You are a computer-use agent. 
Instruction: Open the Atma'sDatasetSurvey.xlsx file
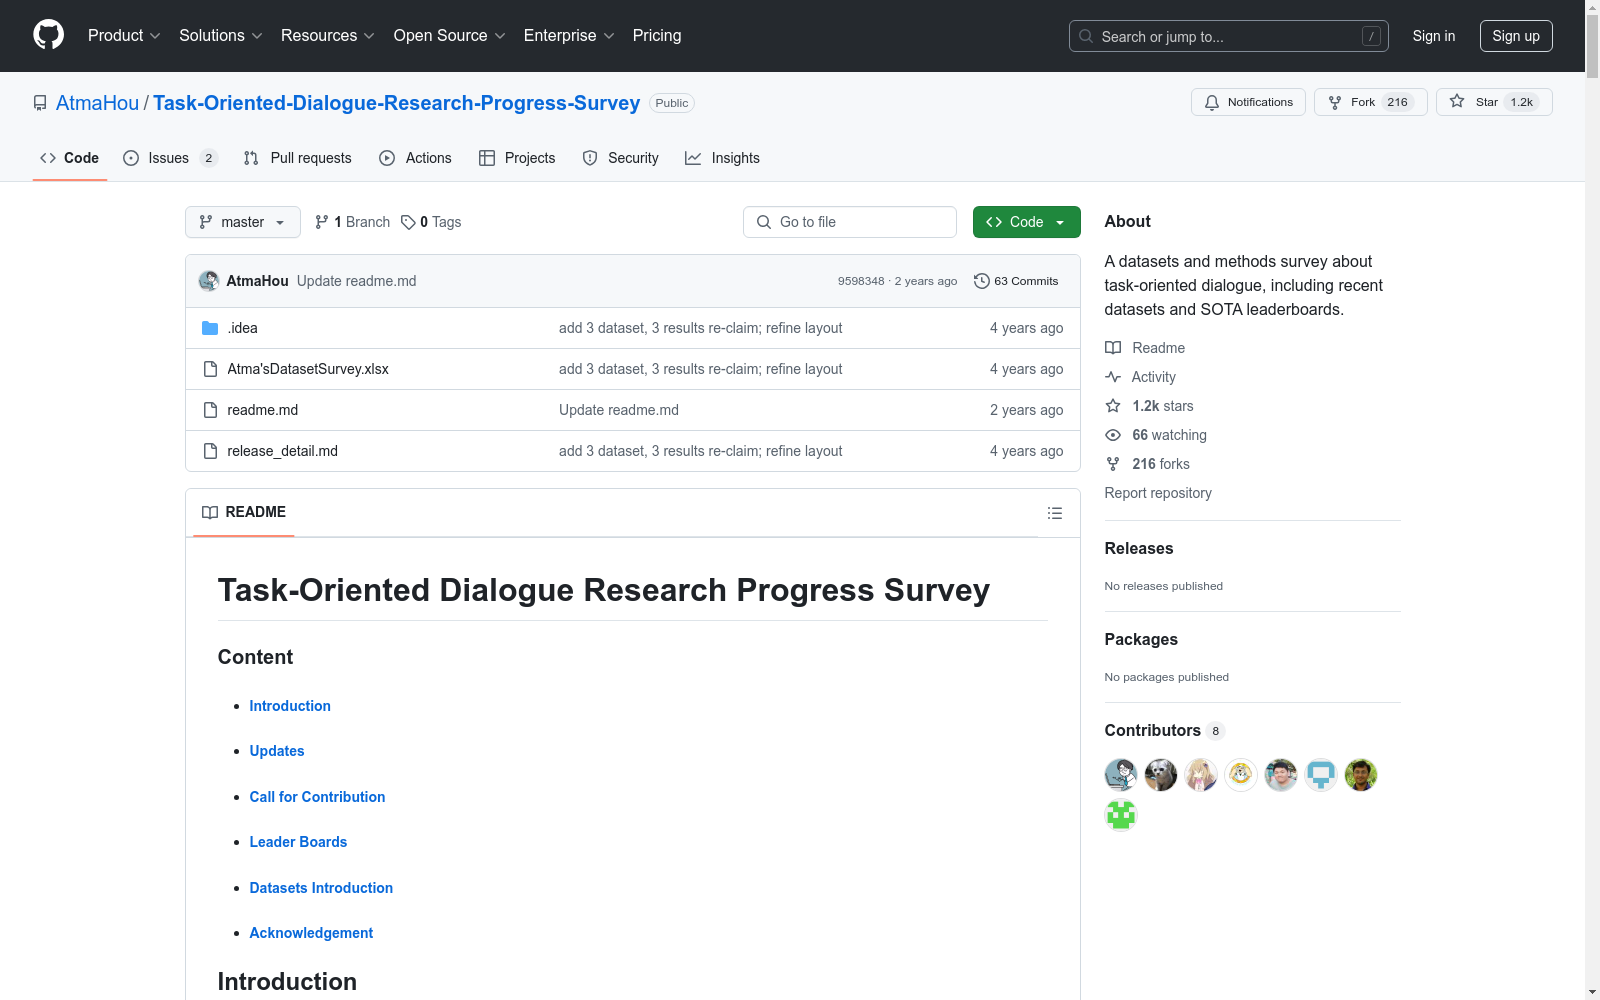308,369
